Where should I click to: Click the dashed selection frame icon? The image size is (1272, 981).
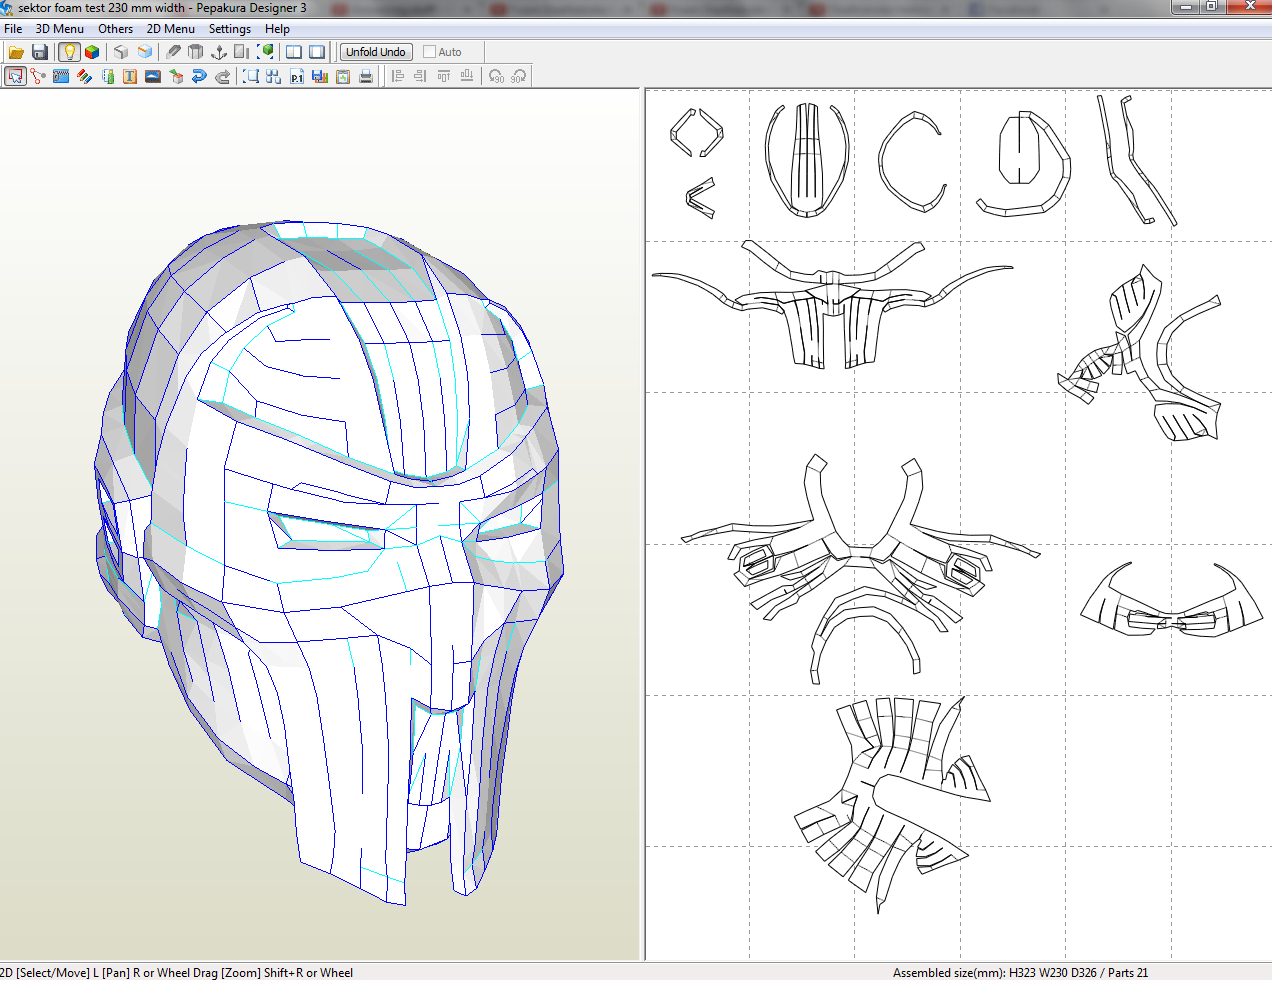[251, 76]
